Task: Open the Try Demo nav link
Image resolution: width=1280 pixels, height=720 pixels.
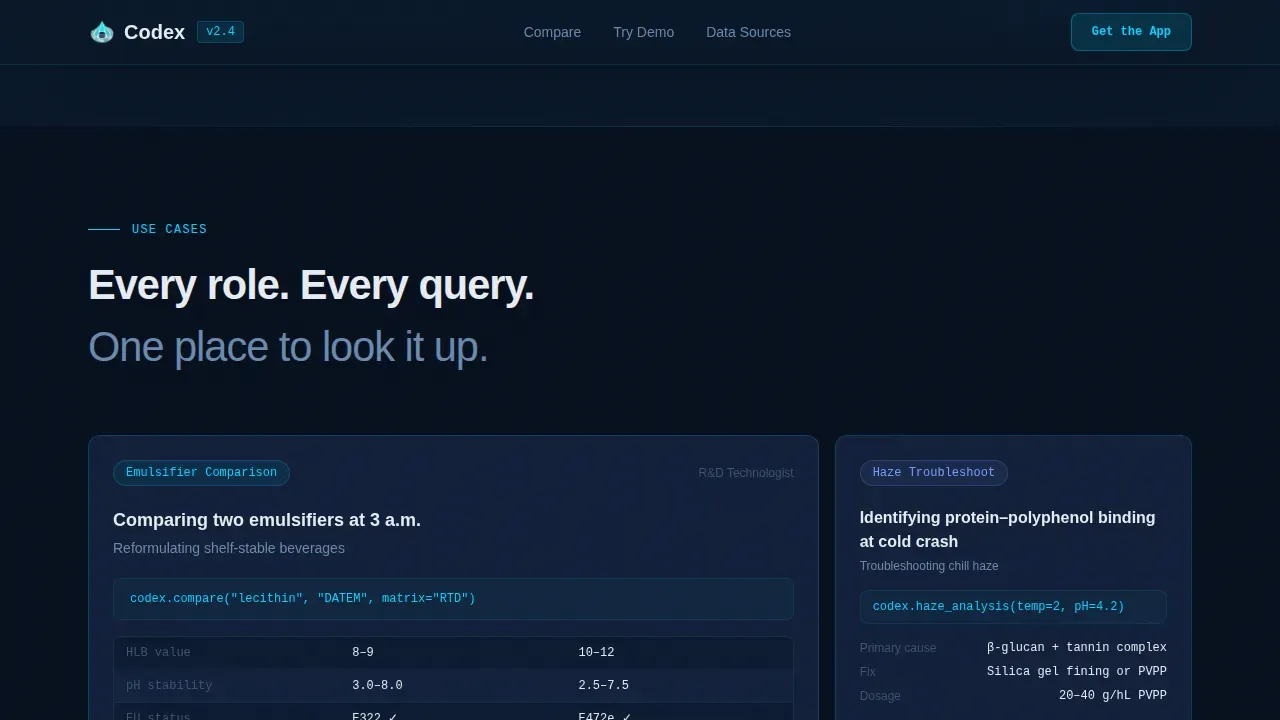Action: click(643, 32)
